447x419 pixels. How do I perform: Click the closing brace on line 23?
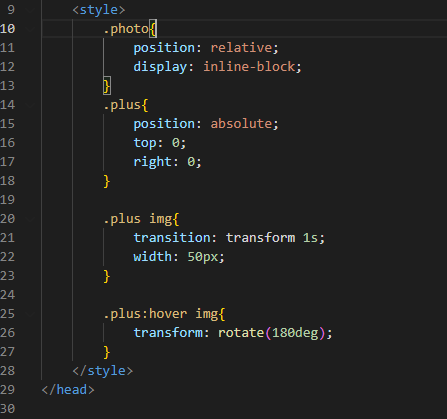coord(107,276)
